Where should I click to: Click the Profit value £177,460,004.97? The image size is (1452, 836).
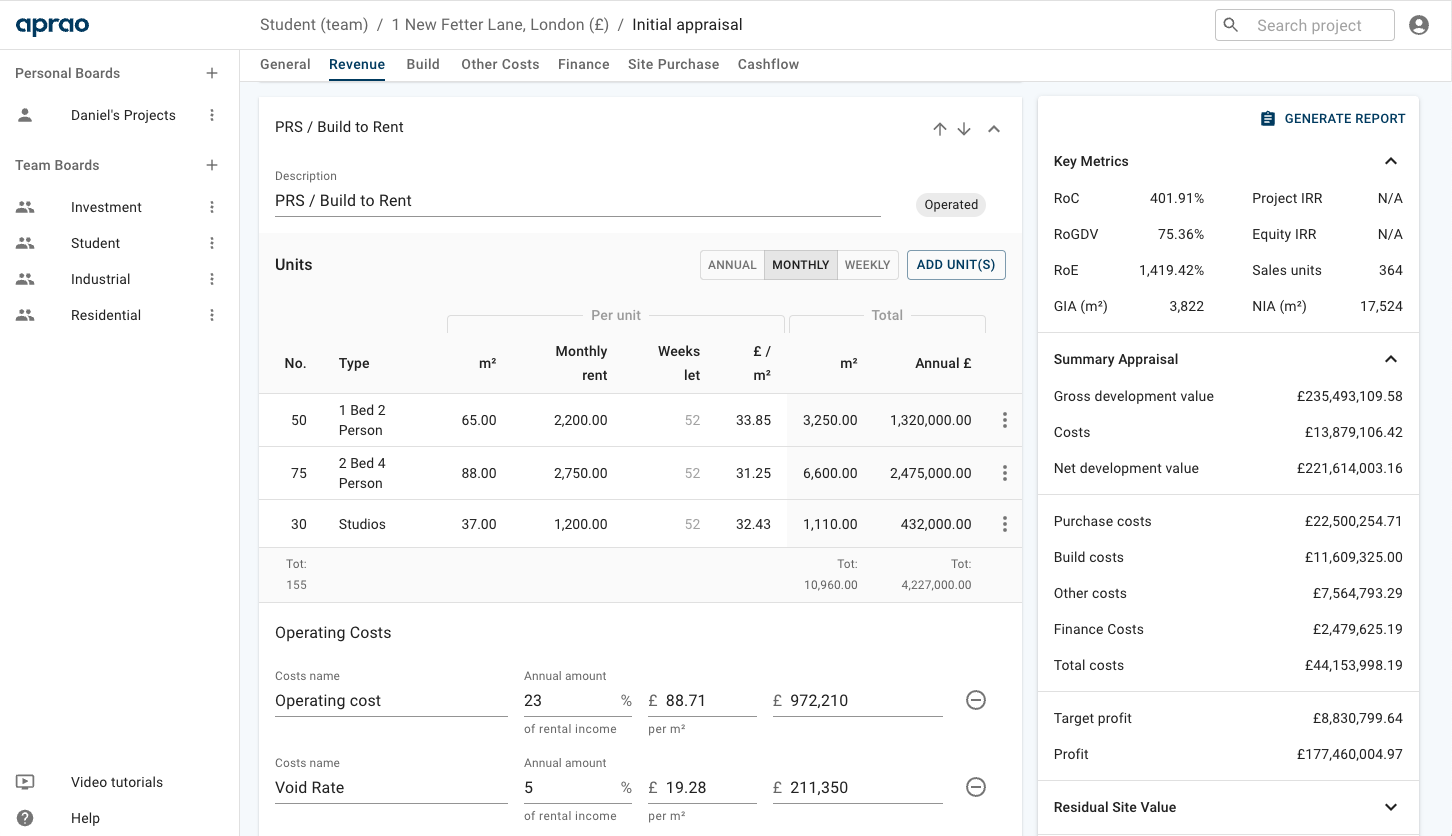point(1350,754)
